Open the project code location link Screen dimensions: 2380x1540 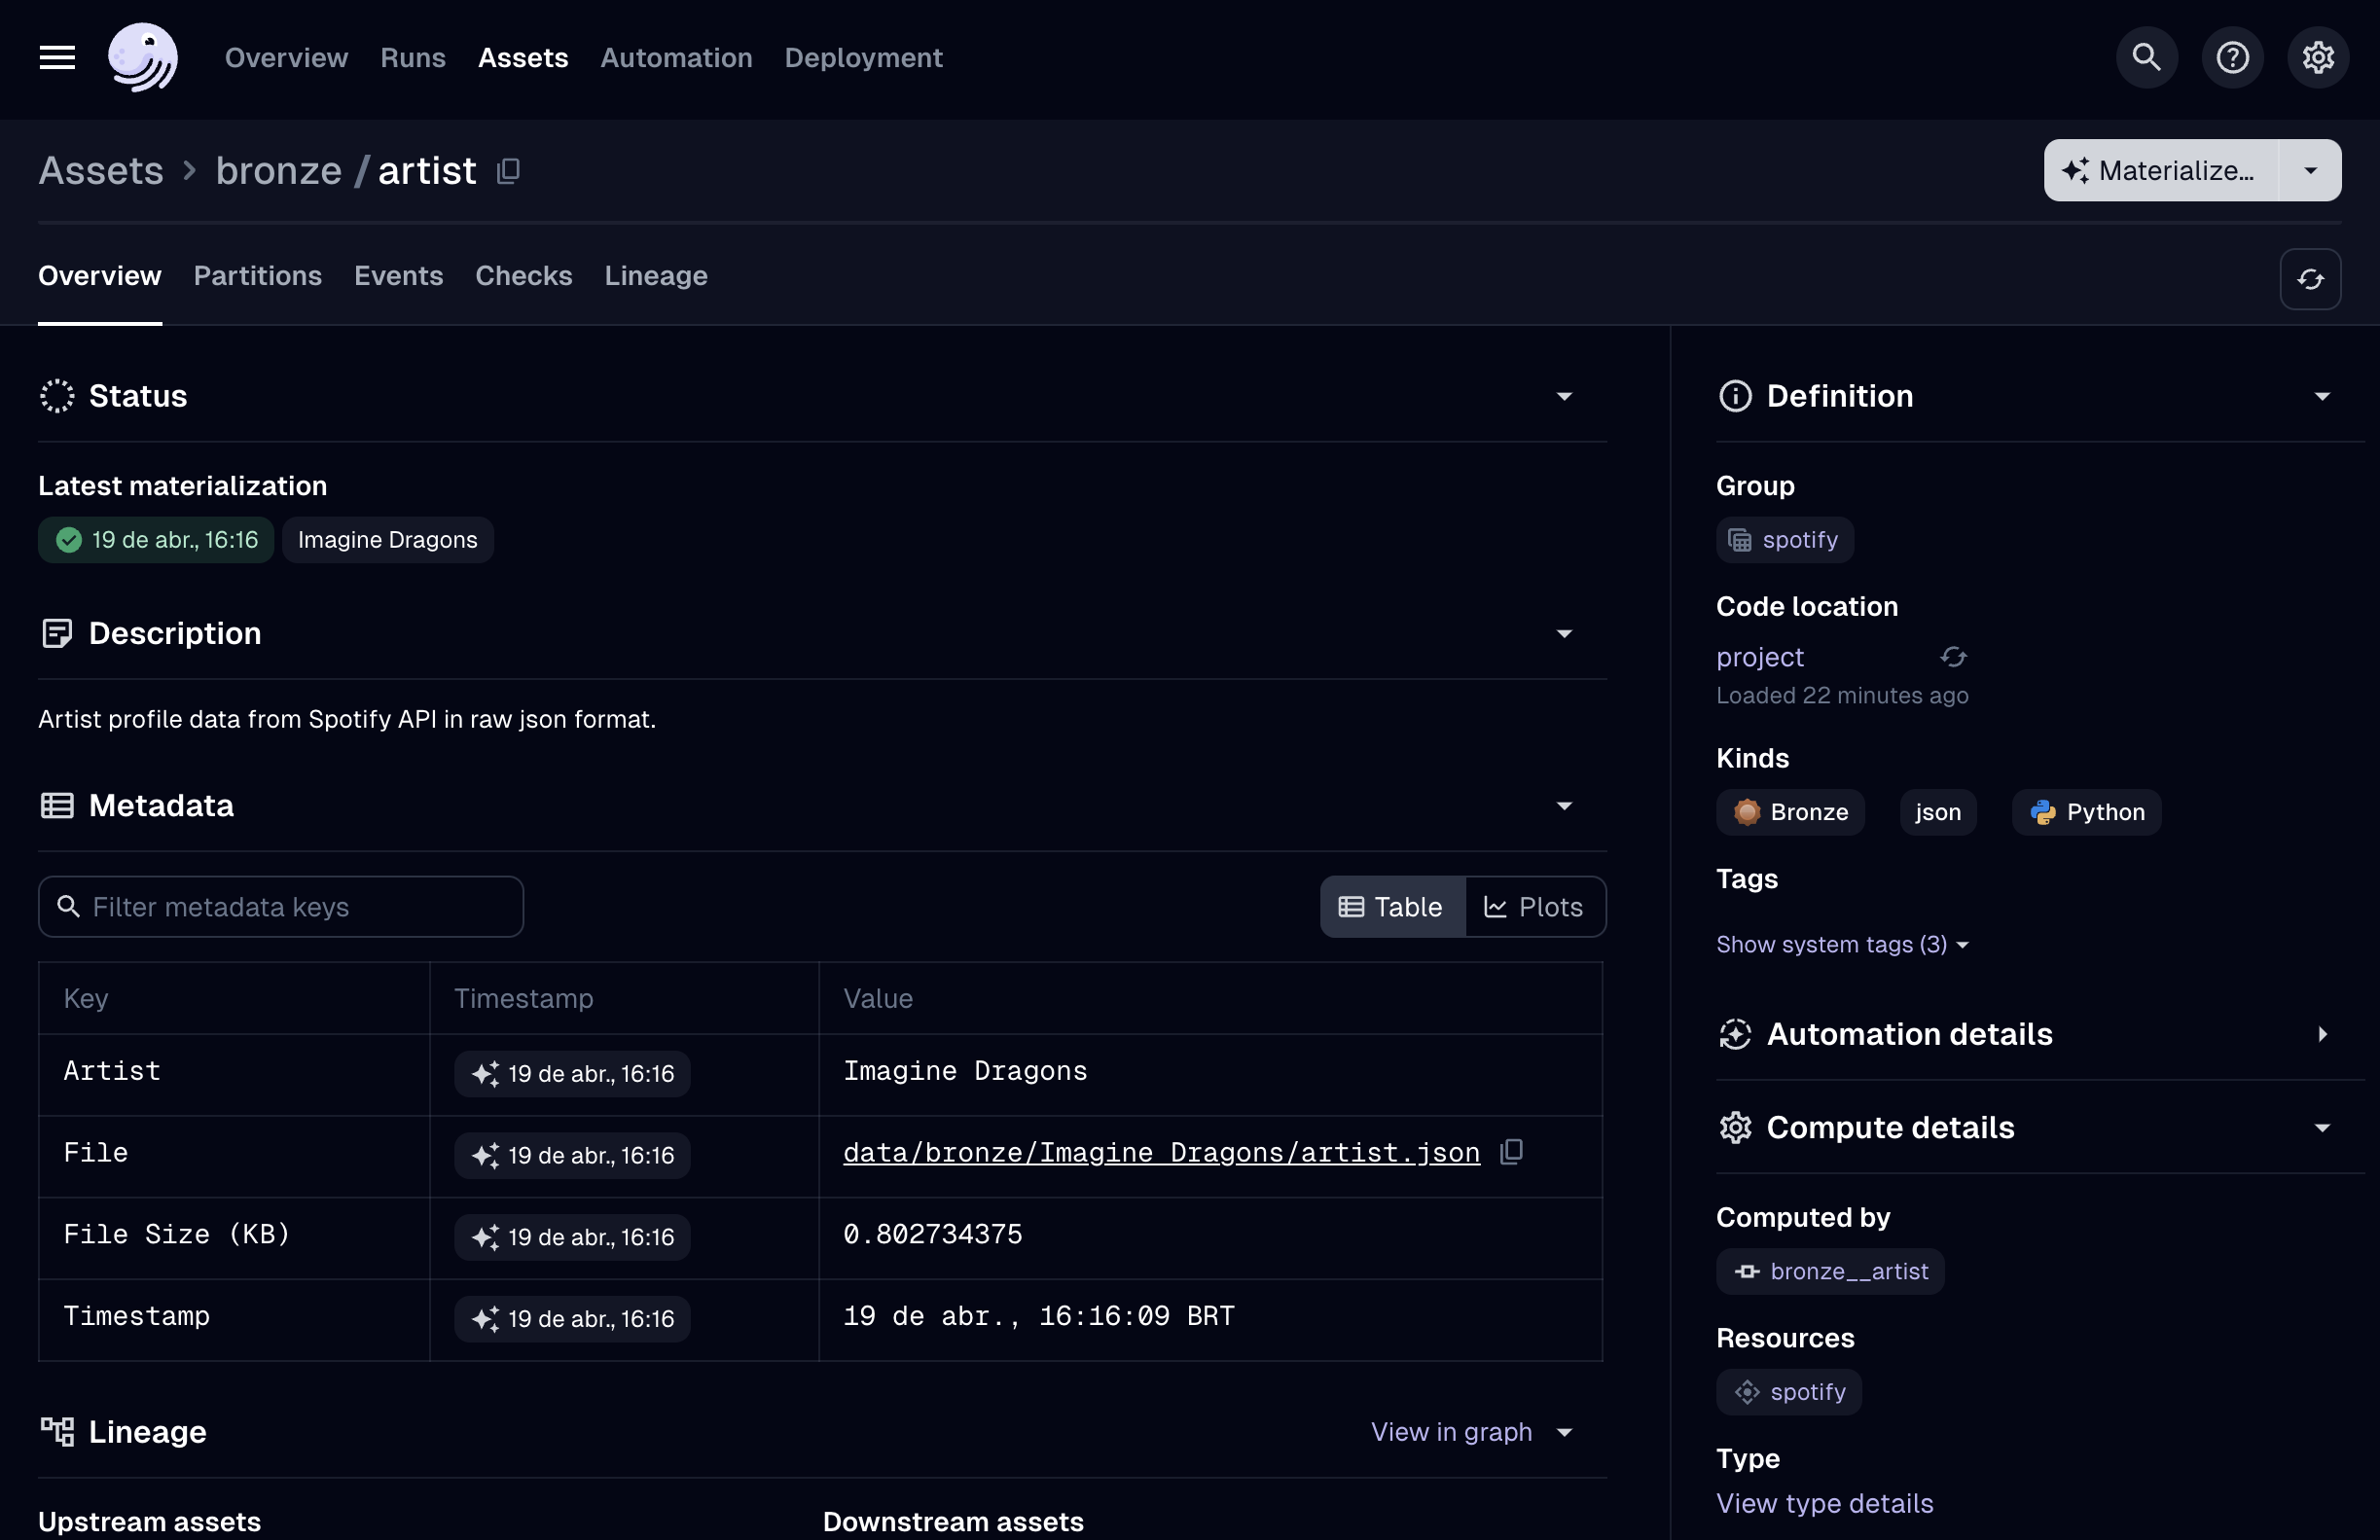(x=1760, y=657)
